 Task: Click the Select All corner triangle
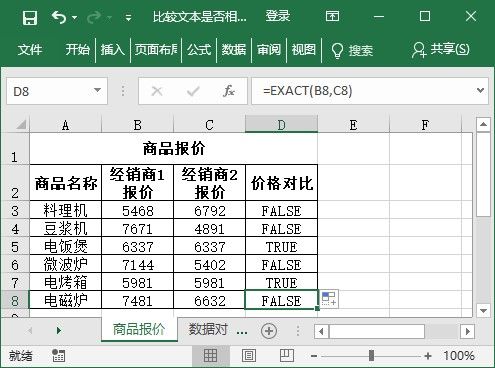click(21, 125)
